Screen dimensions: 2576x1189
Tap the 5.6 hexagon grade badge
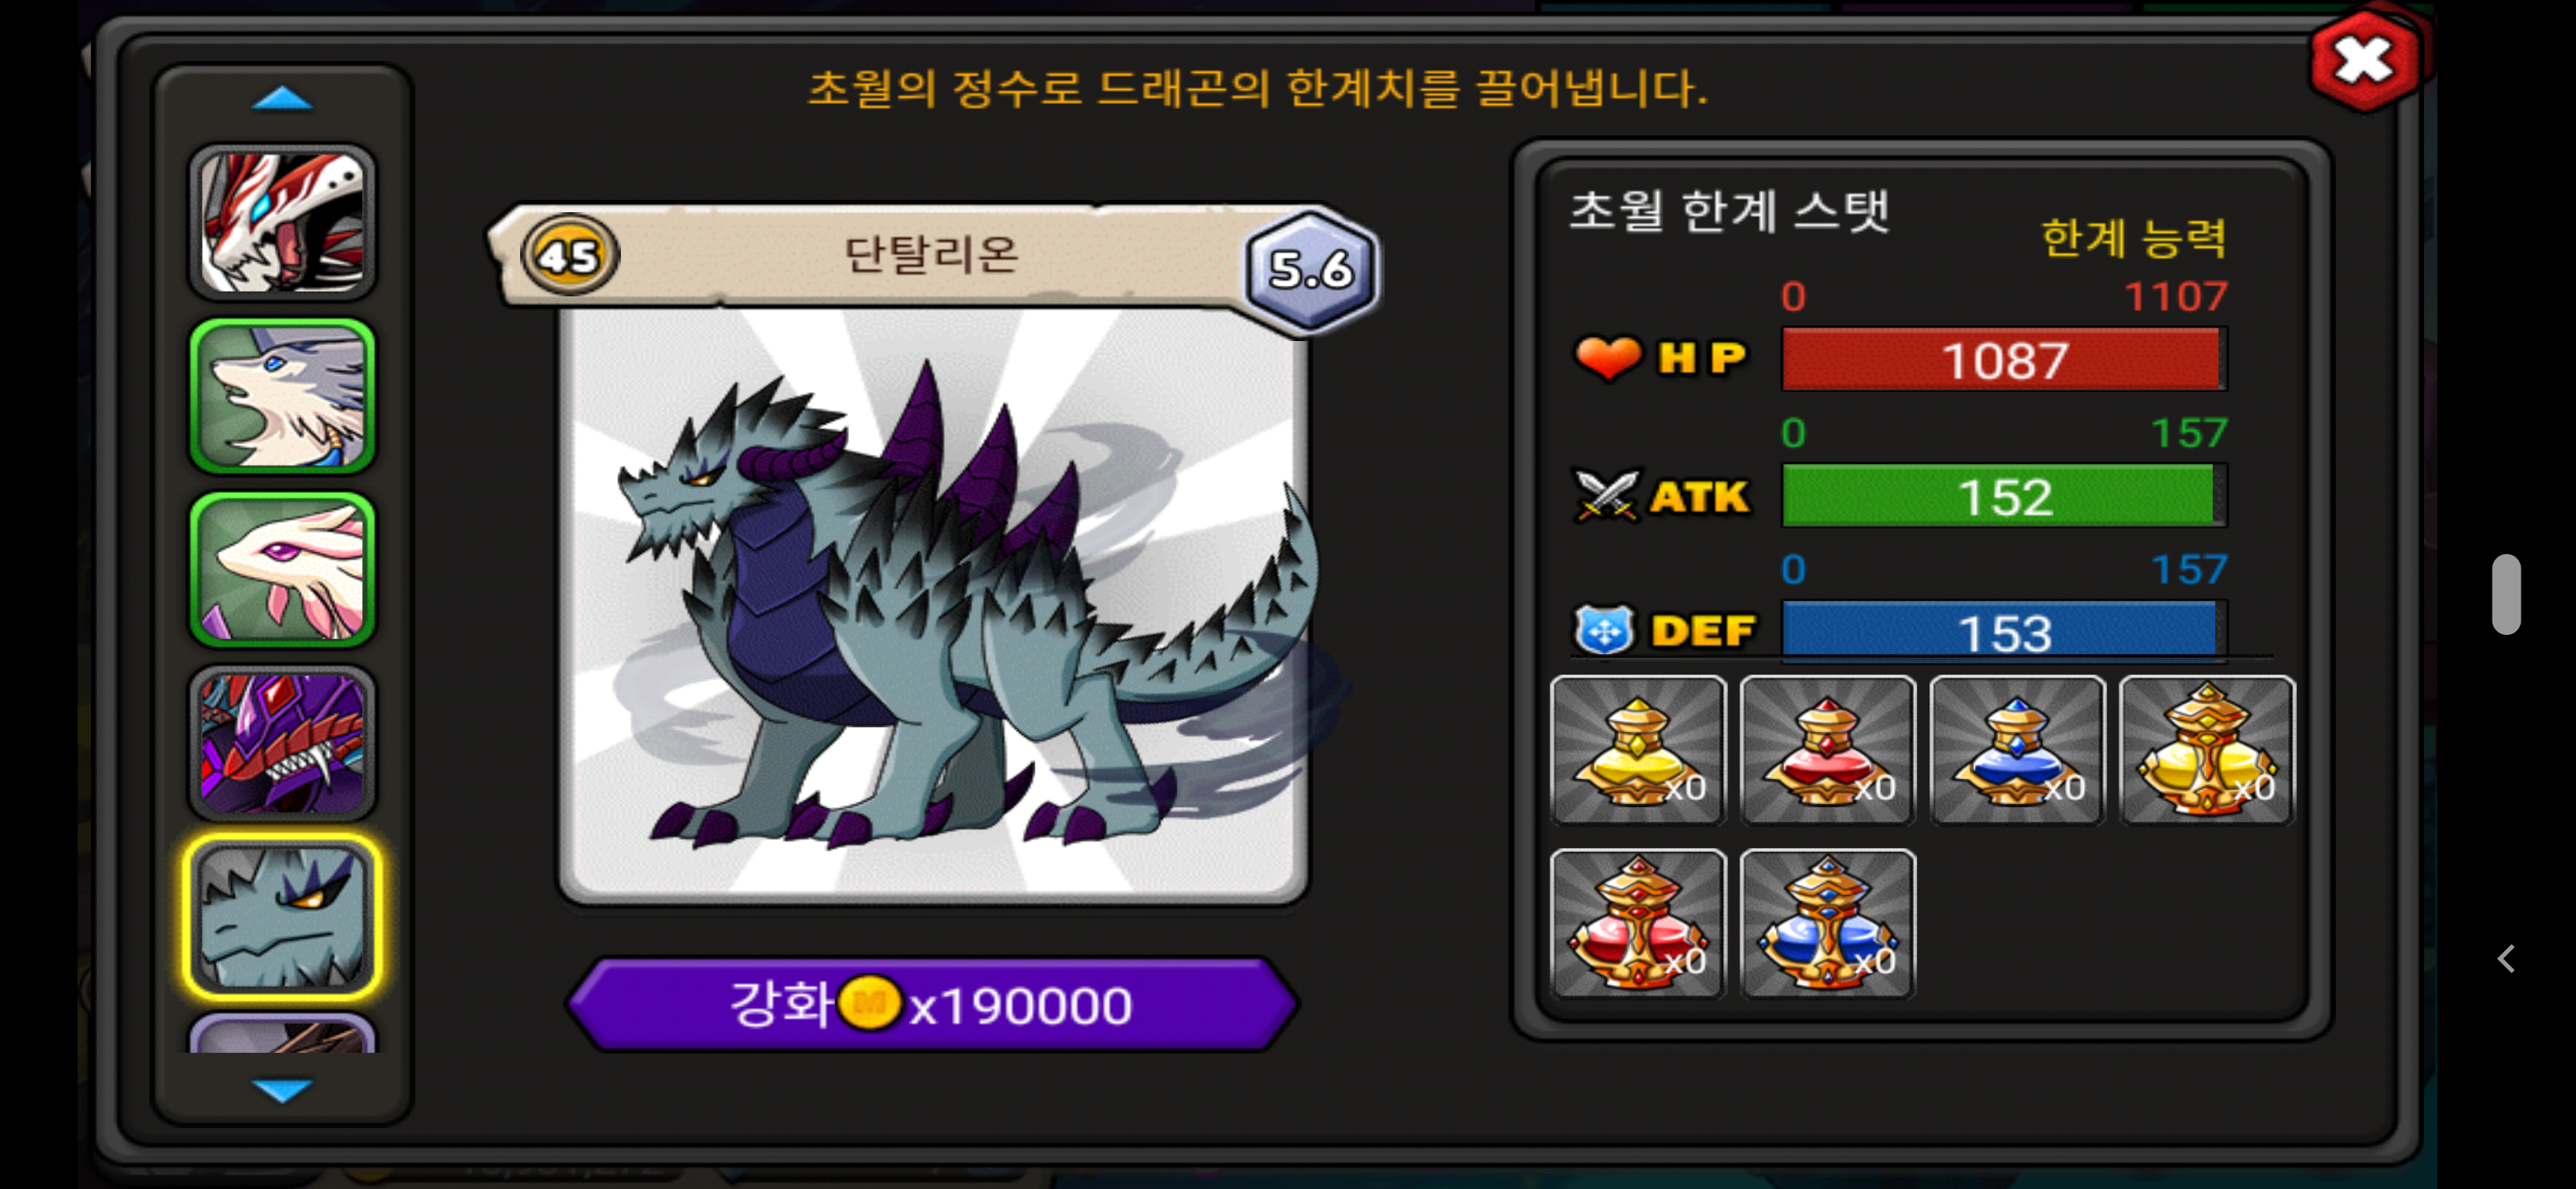click(x=1311, y=269)
